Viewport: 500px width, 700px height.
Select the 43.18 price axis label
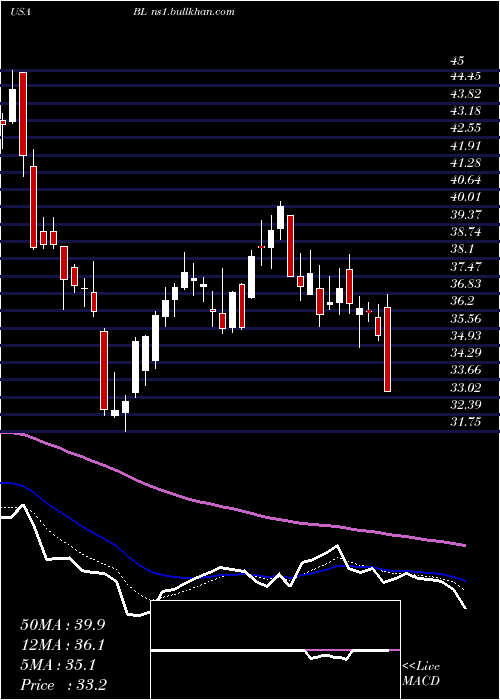[x=466, y=111]
